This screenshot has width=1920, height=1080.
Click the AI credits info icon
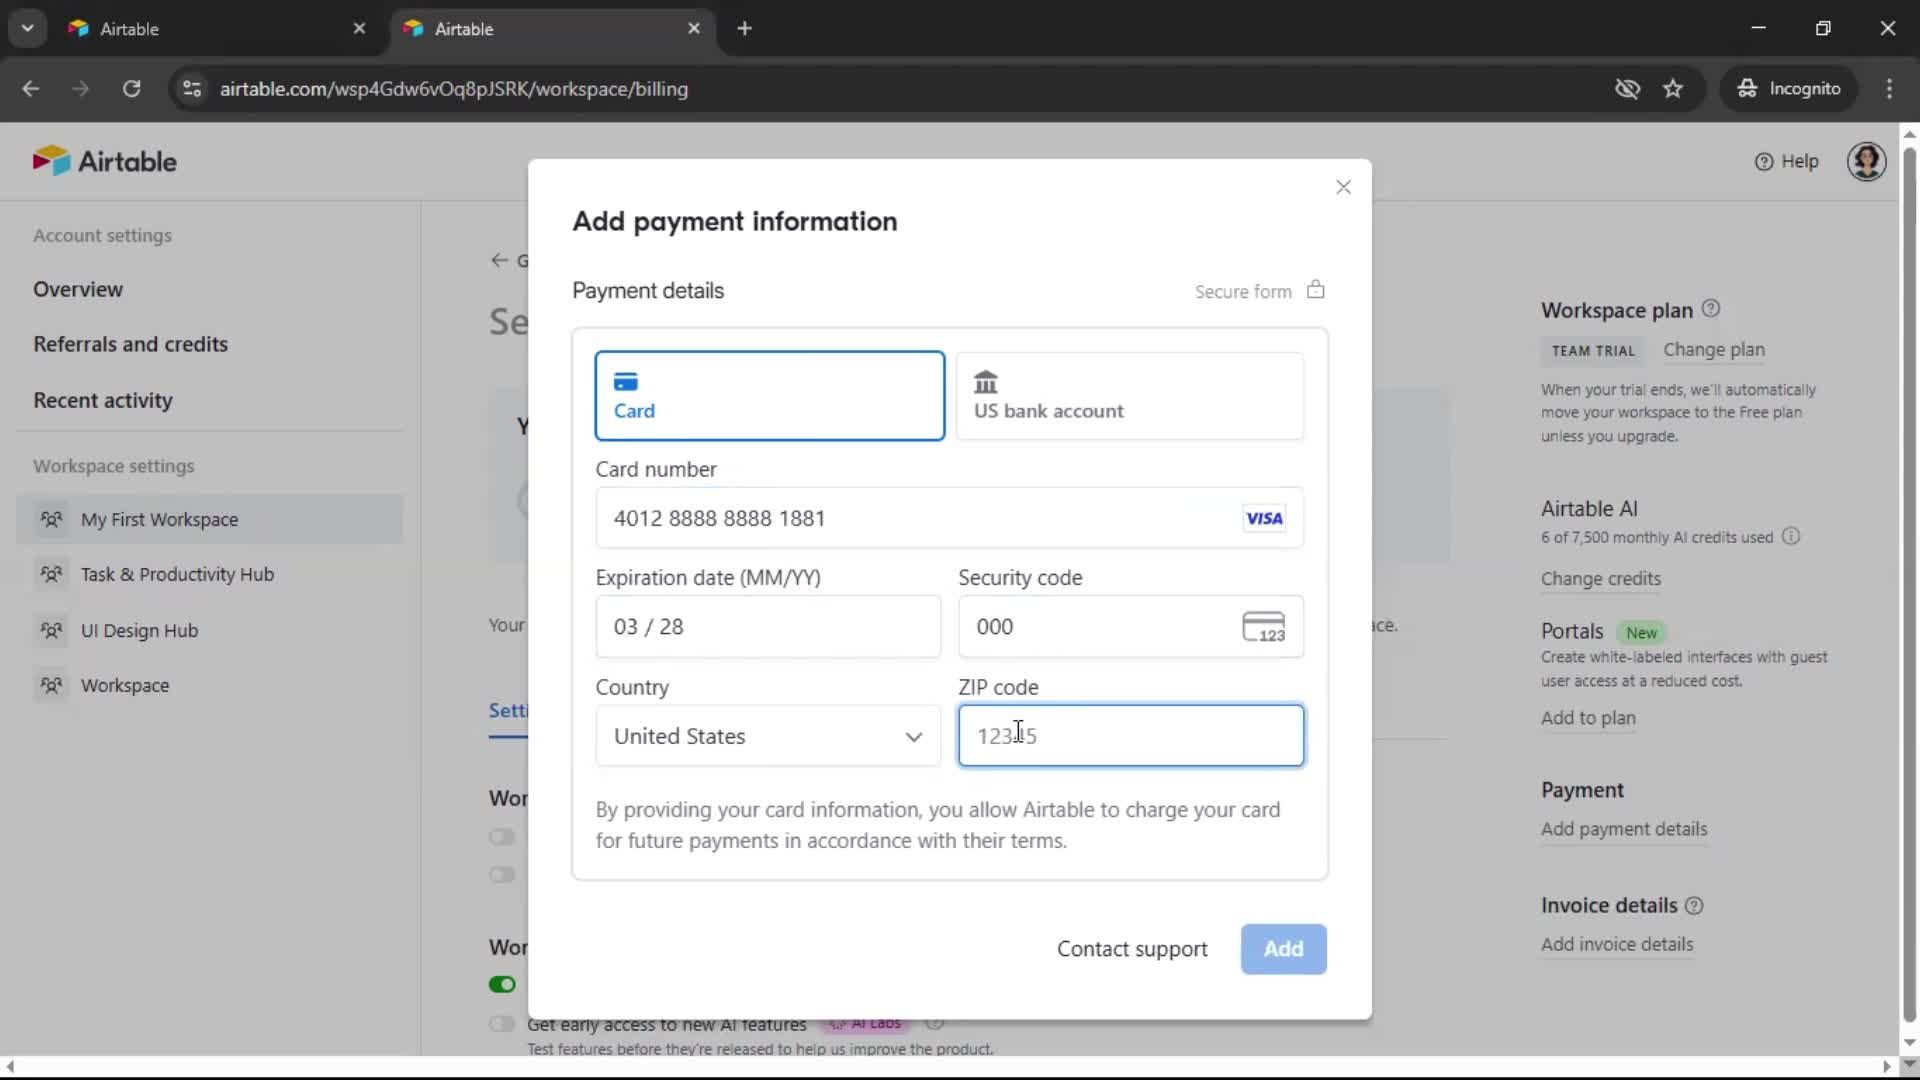pos(1791,536)
